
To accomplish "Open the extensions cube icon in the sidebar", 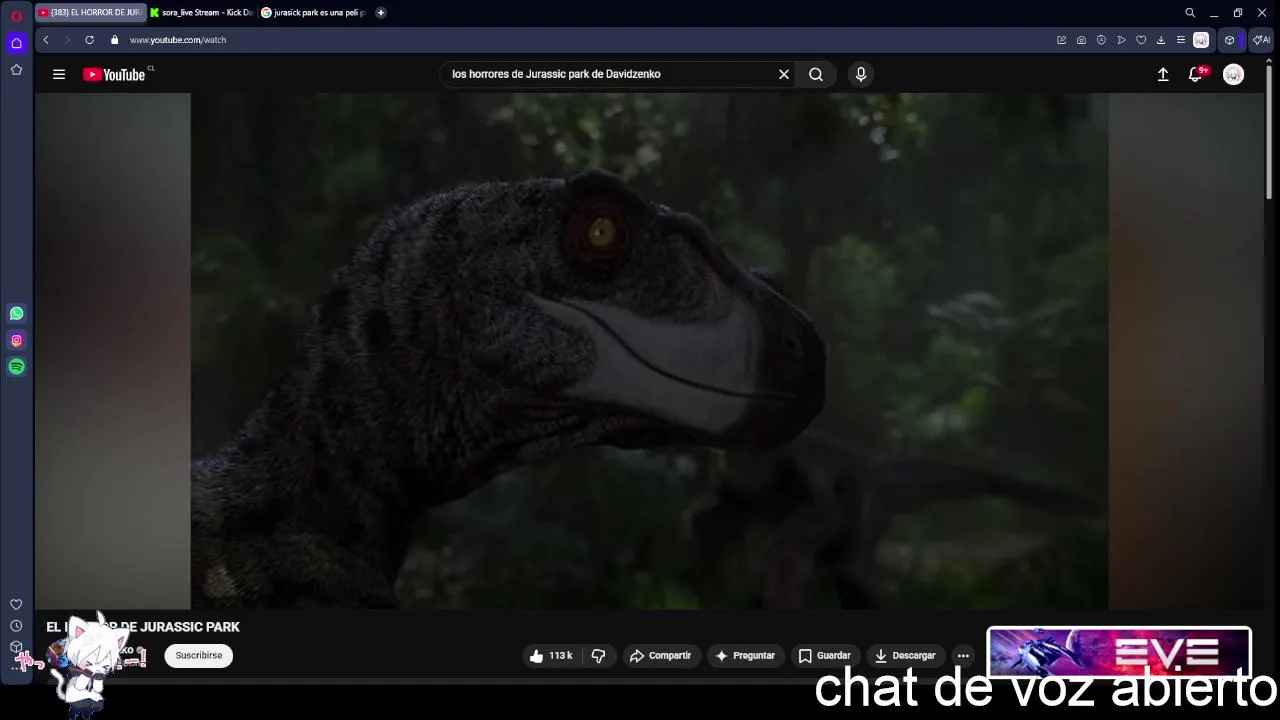I will point(16,647).
